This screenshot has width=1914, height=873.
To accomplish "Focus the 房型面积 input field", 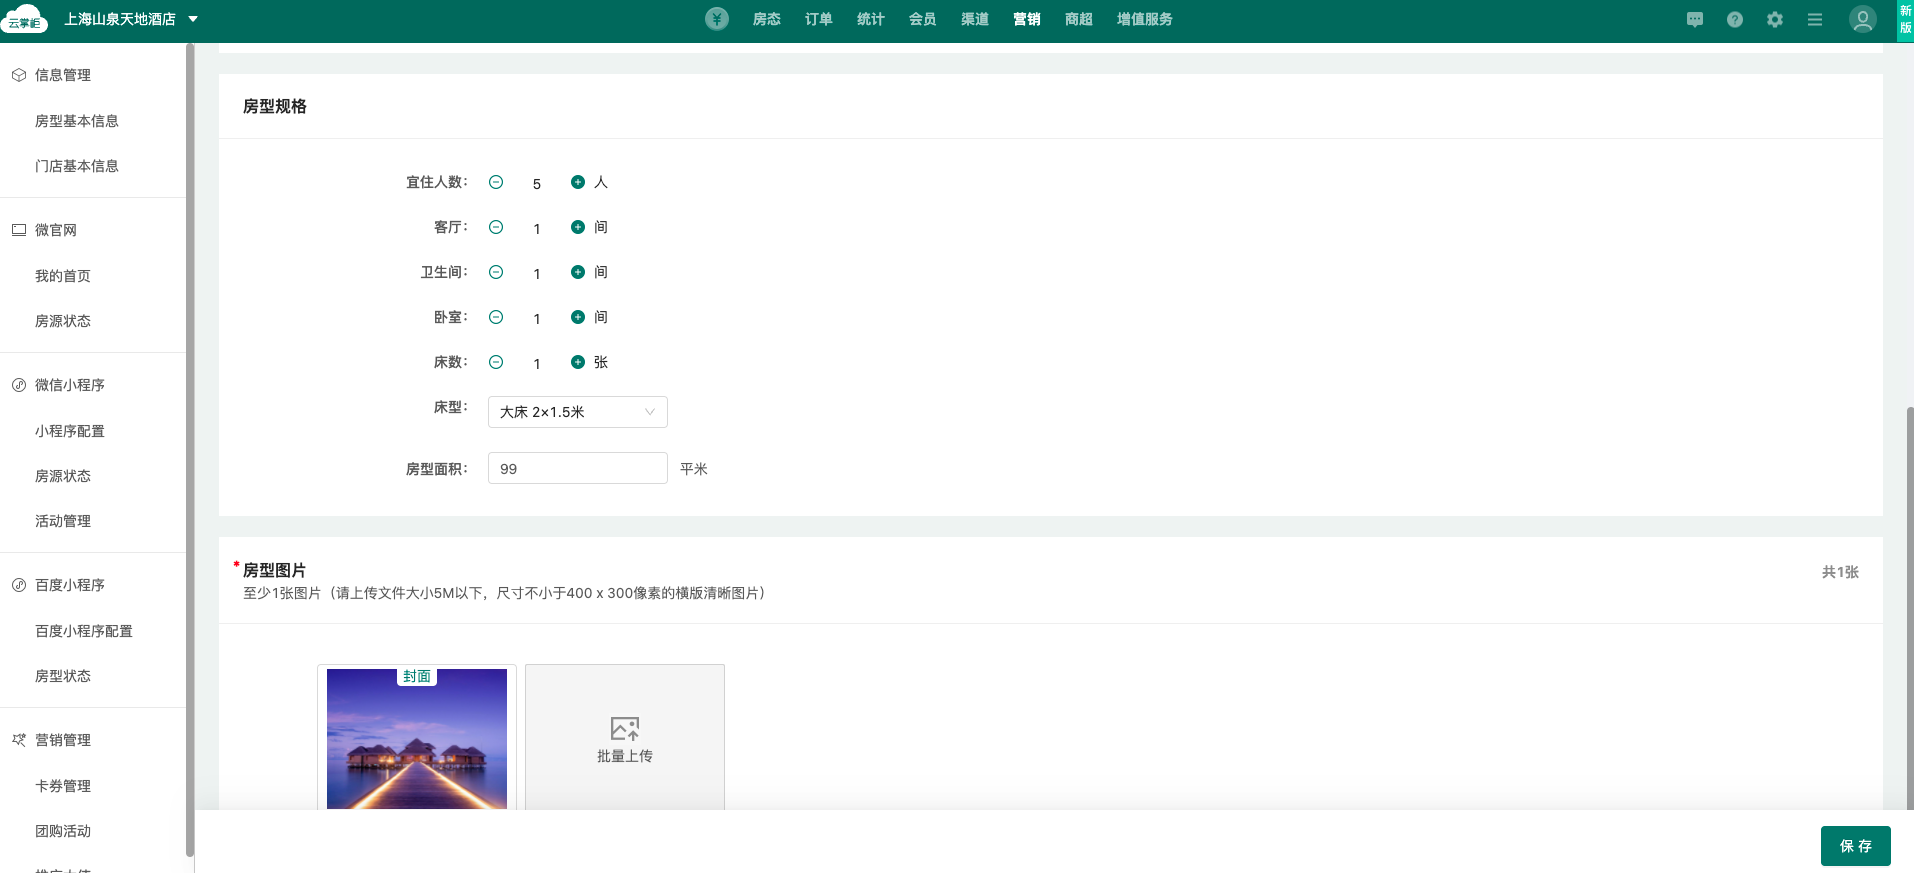I will click(578, 468).
